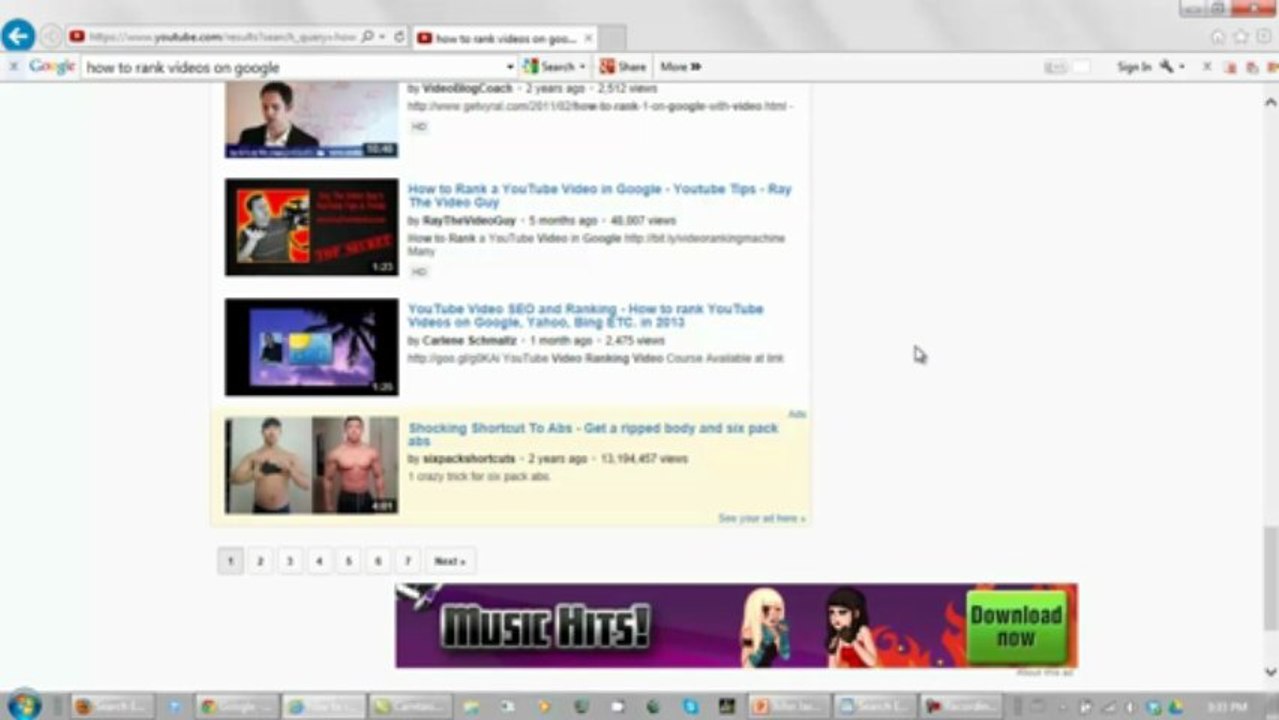
Task: Switch to the 'how to rank videos on goo...' tab
Action: pyautogui.click(x=504, y=38)
